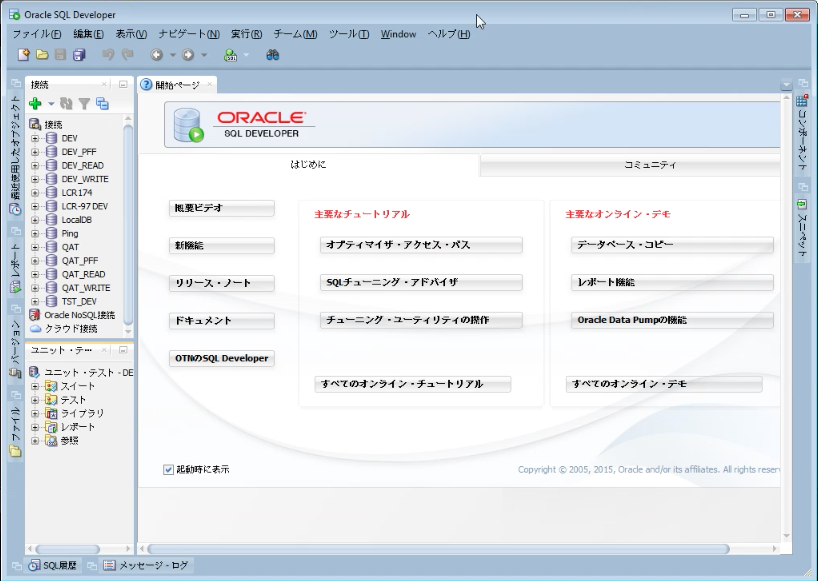Open the ヘルプ(H) menu
The height and width of the screenshot is (581, 818).
(x=449, y=34)
